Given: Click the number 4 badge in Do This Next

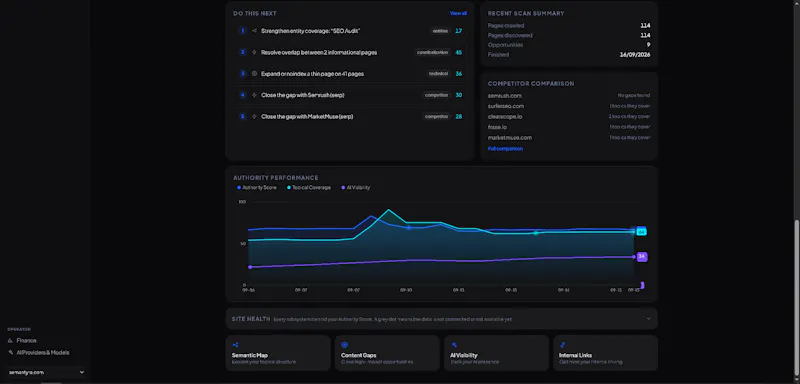Looking at the screenshot, I should tap(243, 95).
